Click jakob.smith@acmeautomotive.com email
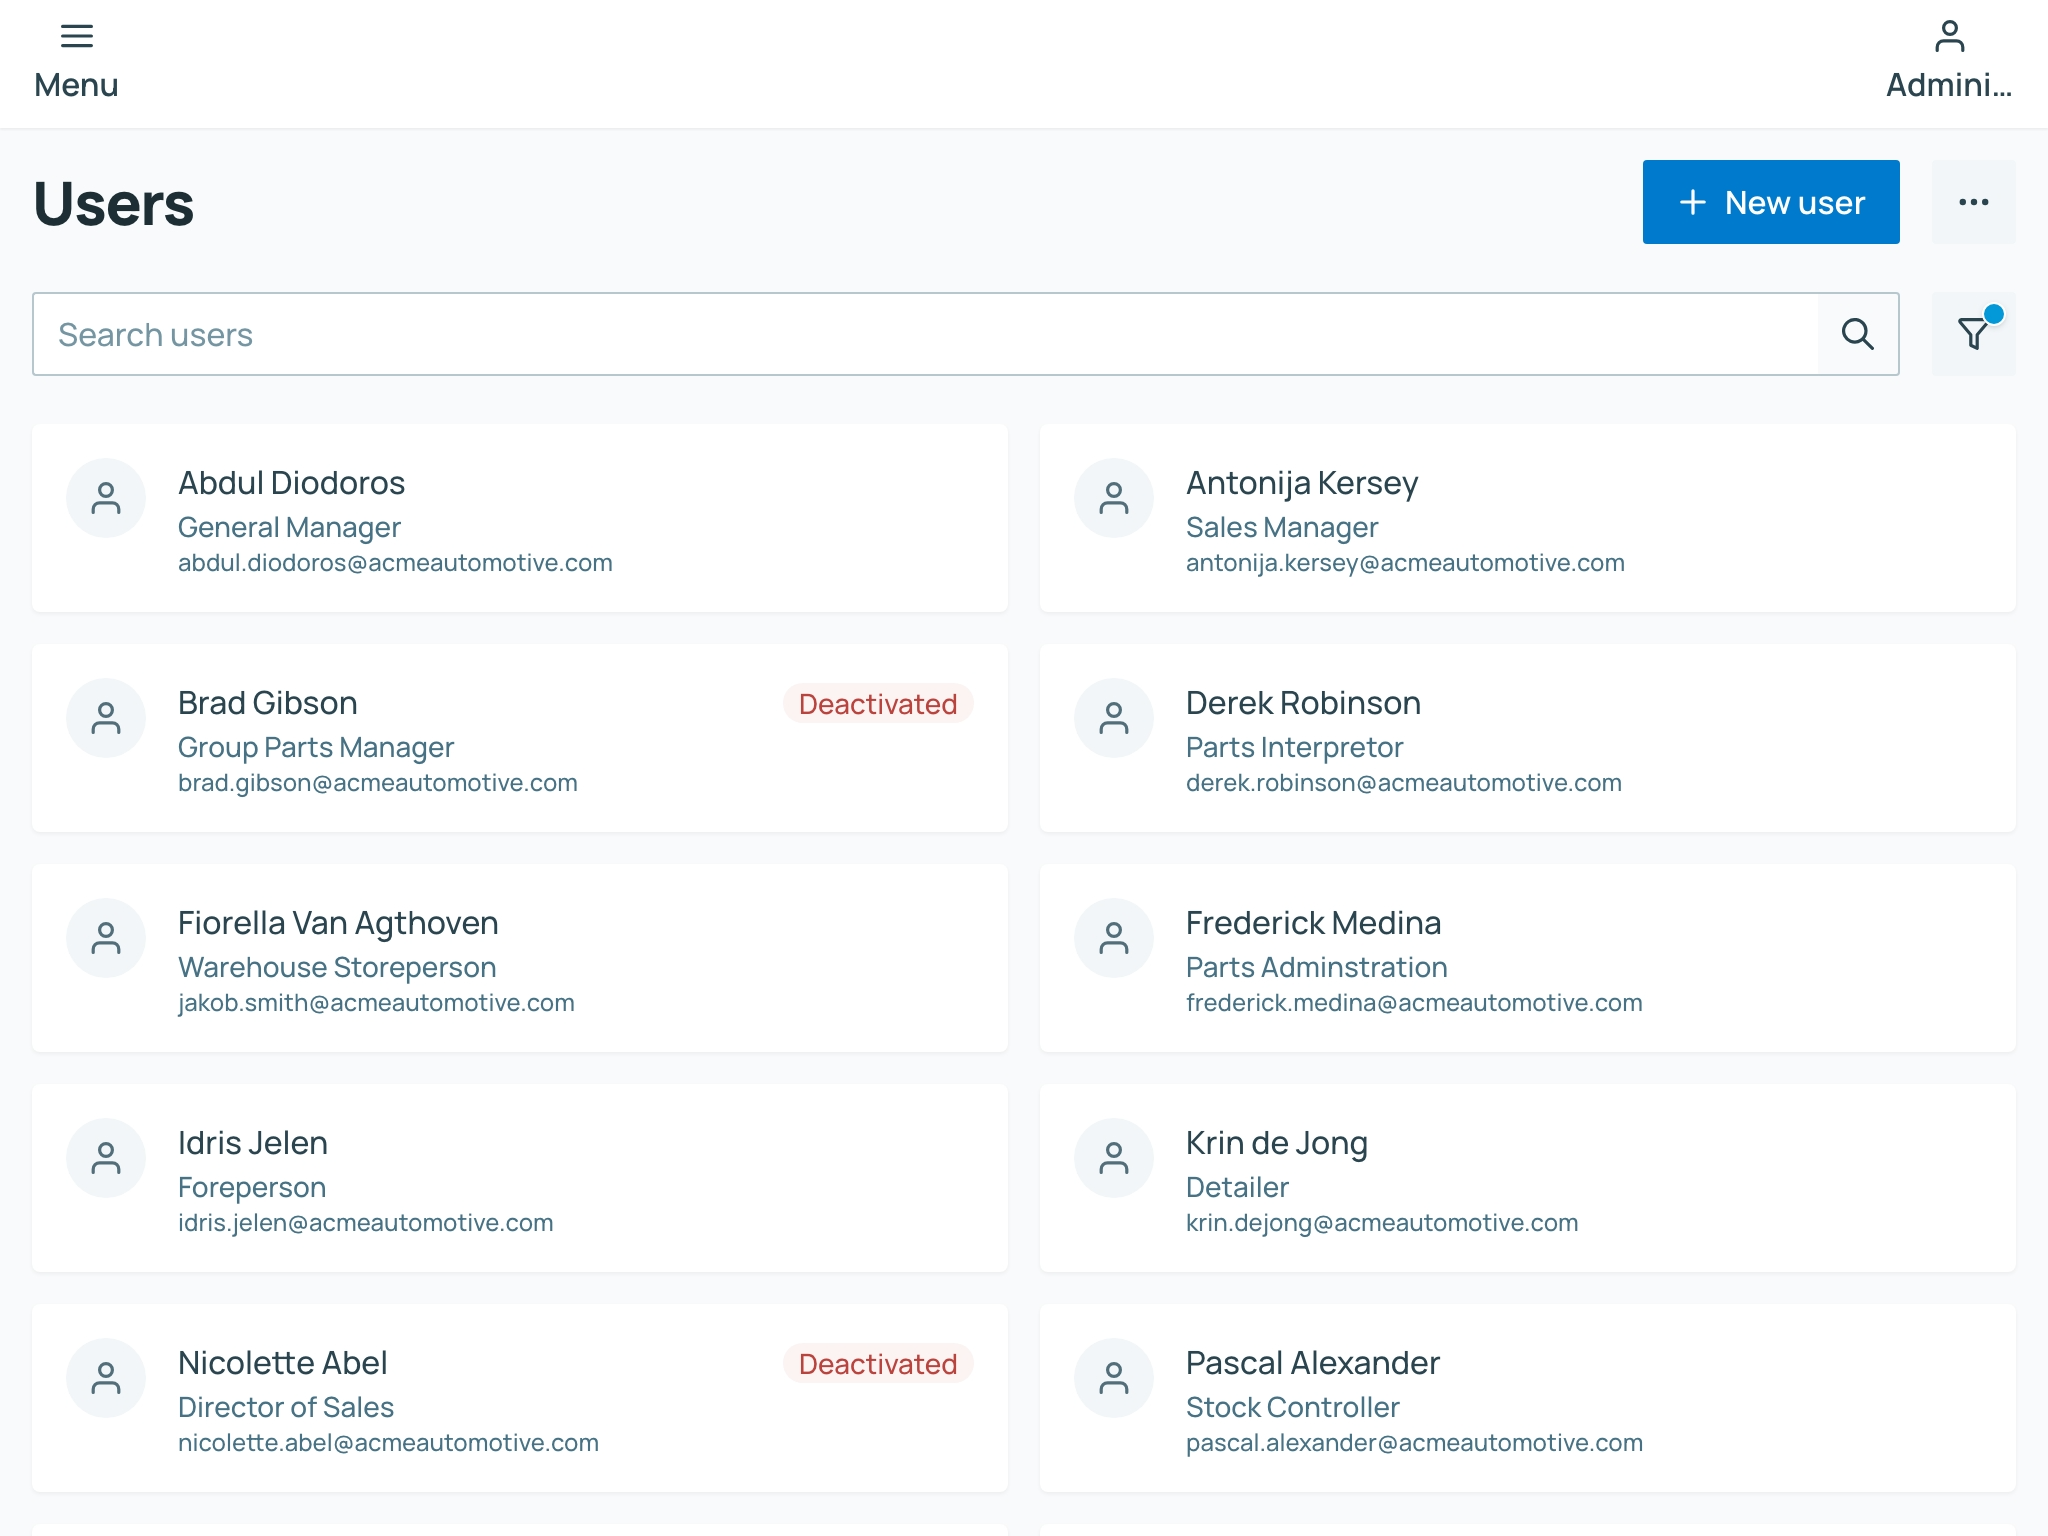Image resolution: width=2048 pixels, height=1536 pixels. click(x=376, y=1003)
